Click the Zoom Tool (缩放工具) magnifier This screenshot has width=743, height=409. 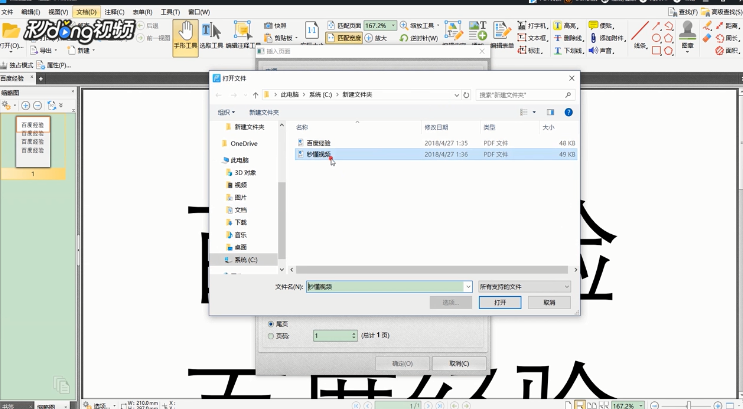404,25
